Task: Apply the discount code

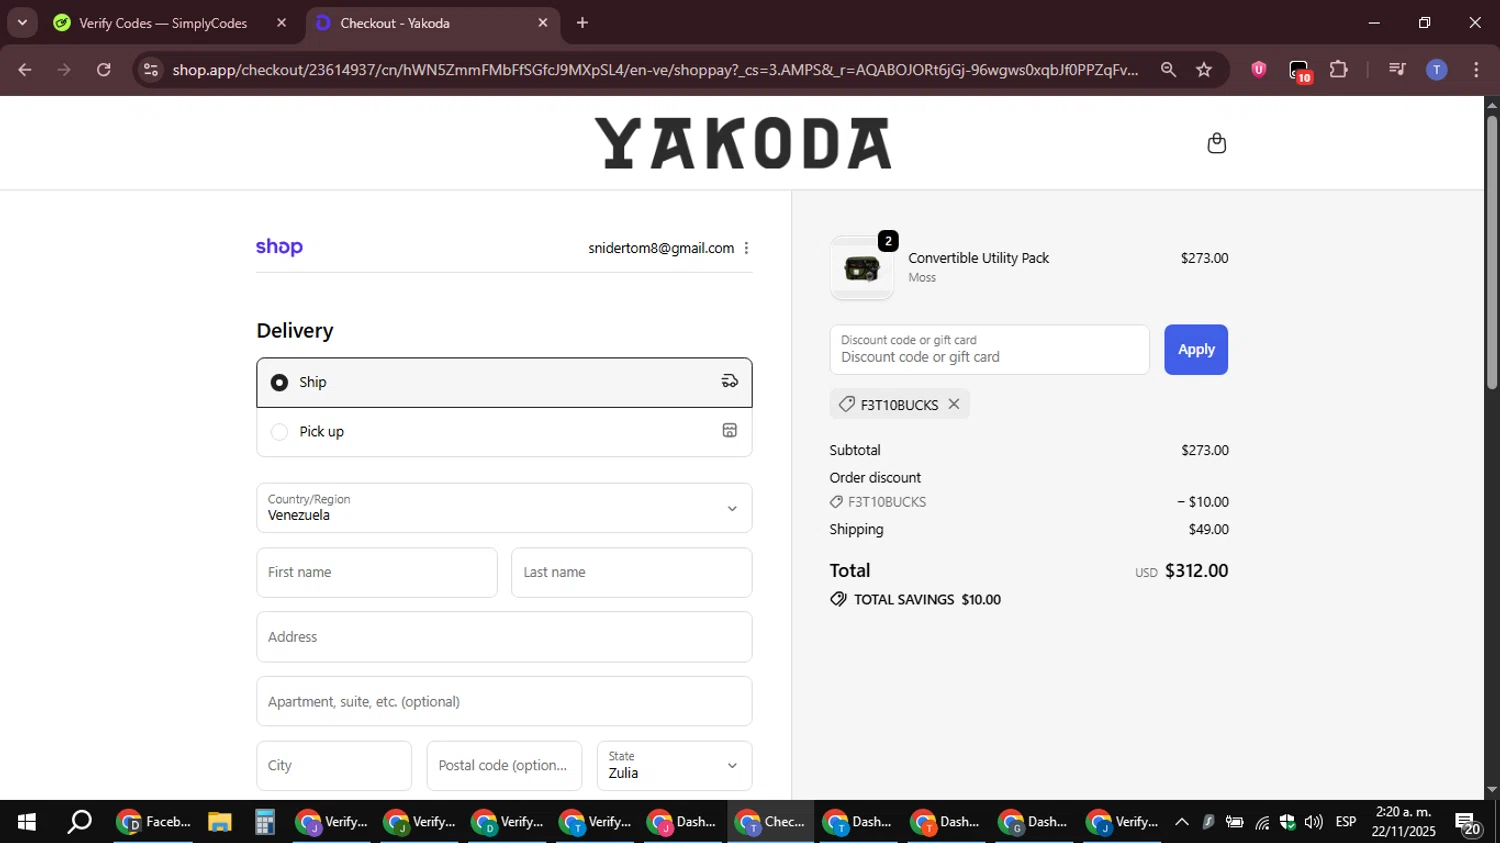Action: tap(1196, 349)
